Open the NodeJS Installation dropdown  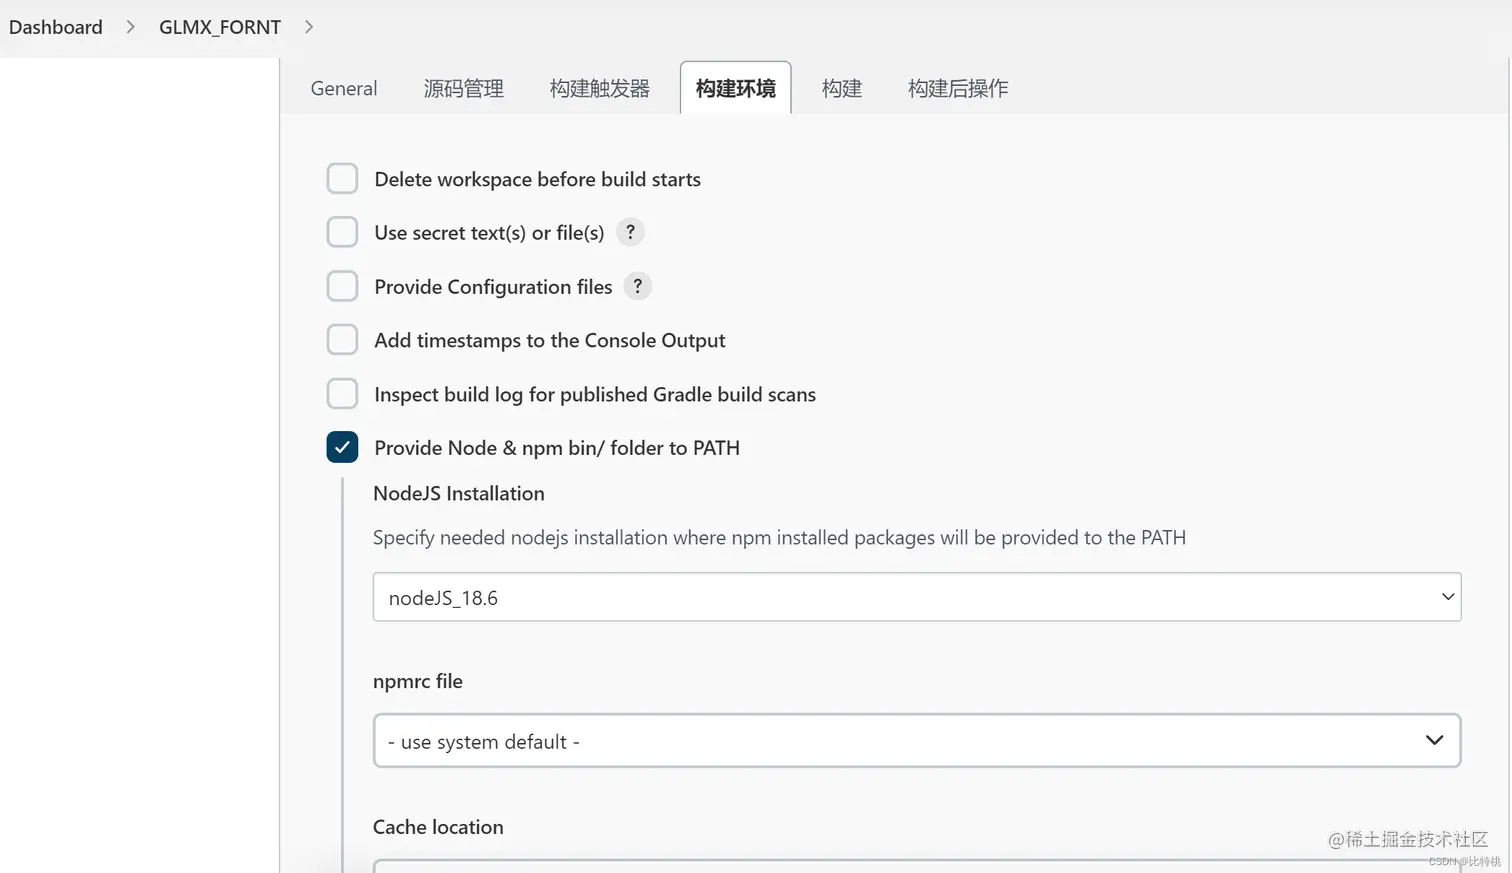916,597
